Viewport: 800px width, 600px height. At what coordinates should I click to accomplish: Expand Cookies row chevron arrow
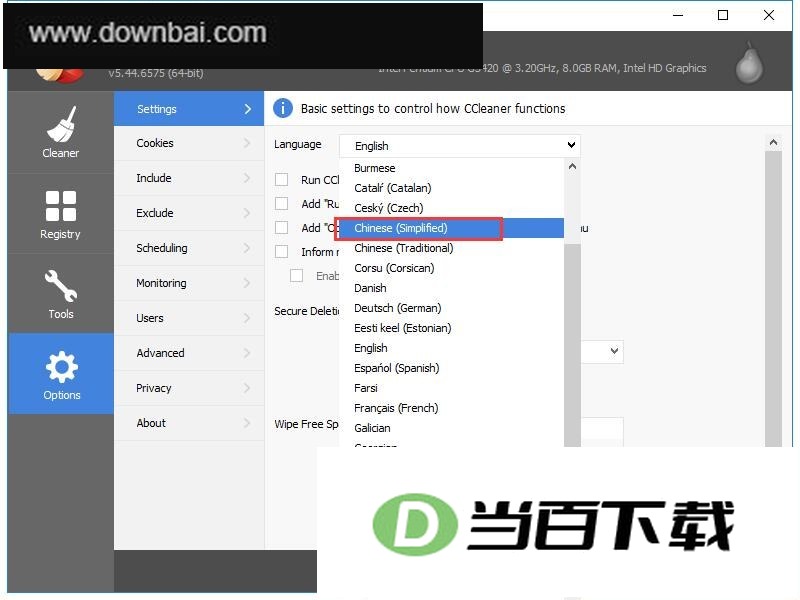coord(247,143)
